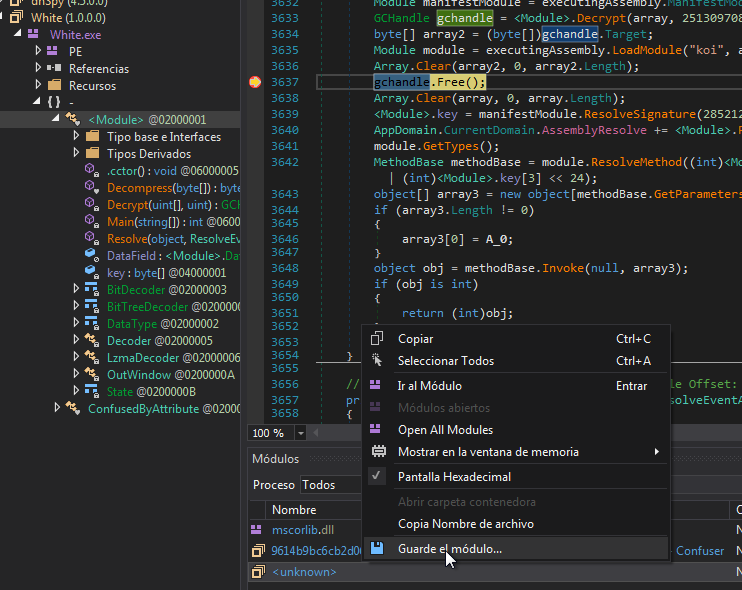Select Main(string[]) method in tree
The image size is (742, 590).
(x=174, y=222)
